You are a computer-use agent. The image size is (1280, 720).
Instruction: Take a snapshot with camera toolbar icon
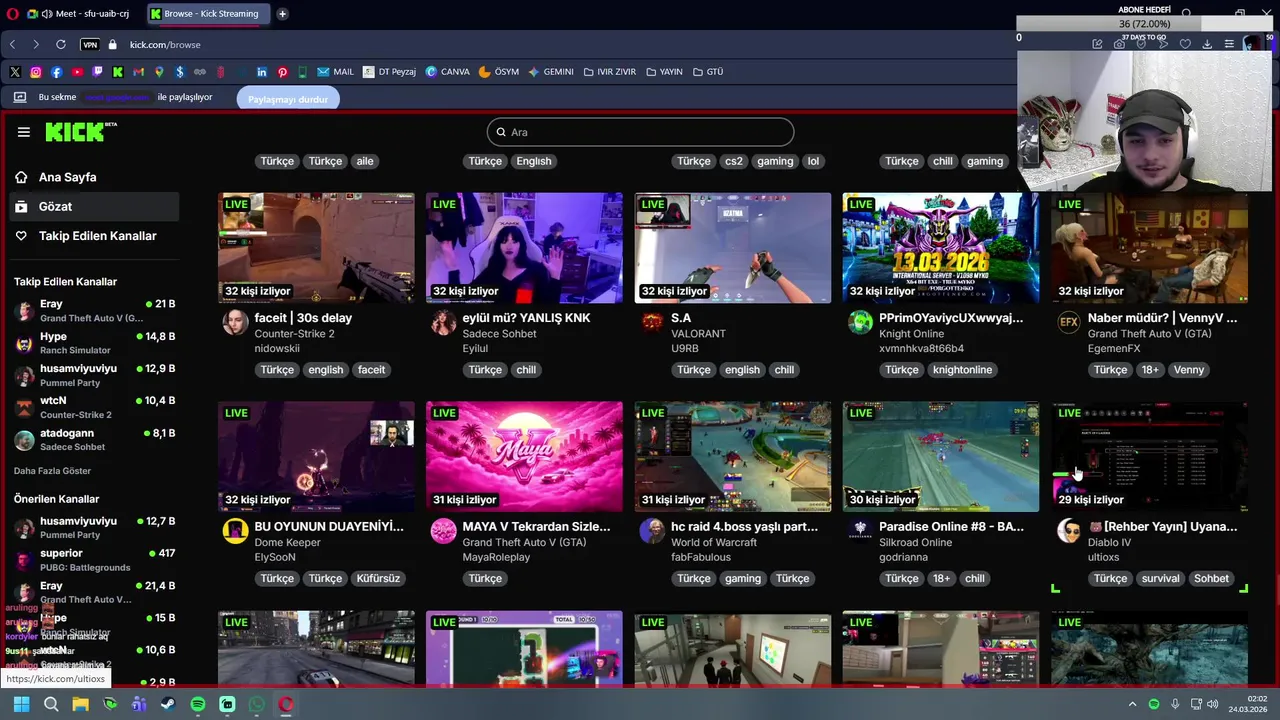[x=1119, y=44]
